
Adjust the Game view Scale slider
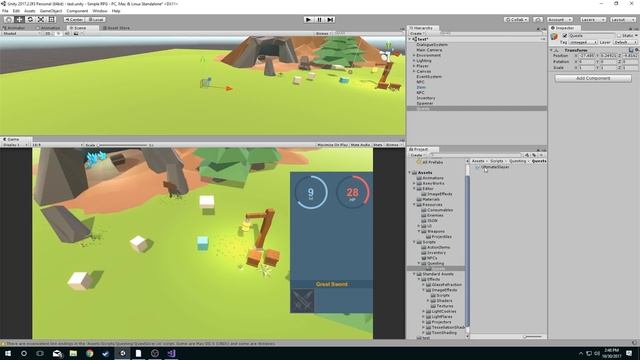[122, 145]
